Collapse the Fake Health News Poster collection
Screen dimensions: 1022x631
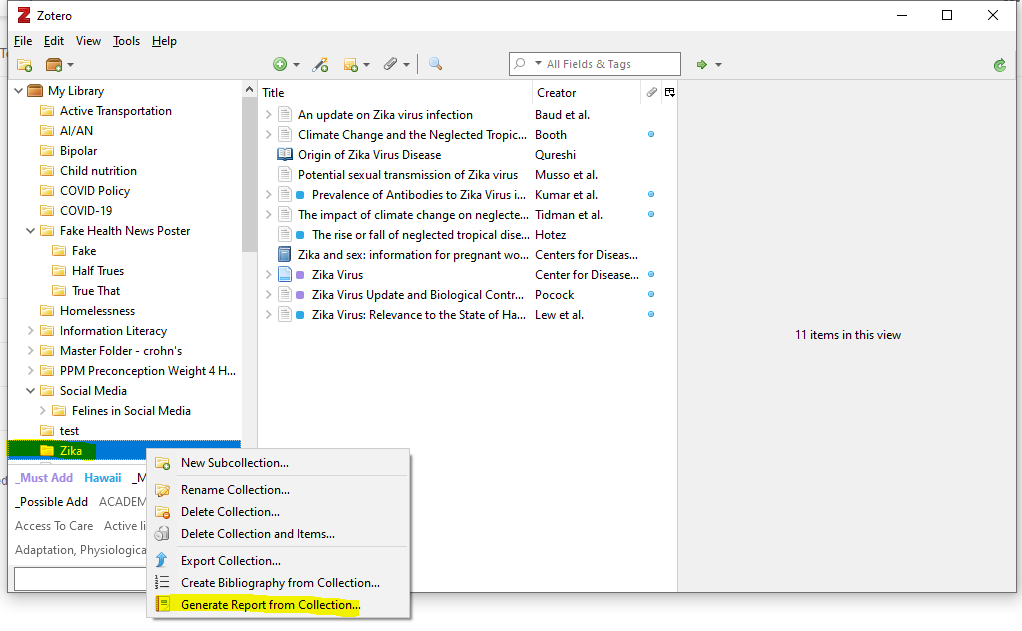tap(30, 231)
